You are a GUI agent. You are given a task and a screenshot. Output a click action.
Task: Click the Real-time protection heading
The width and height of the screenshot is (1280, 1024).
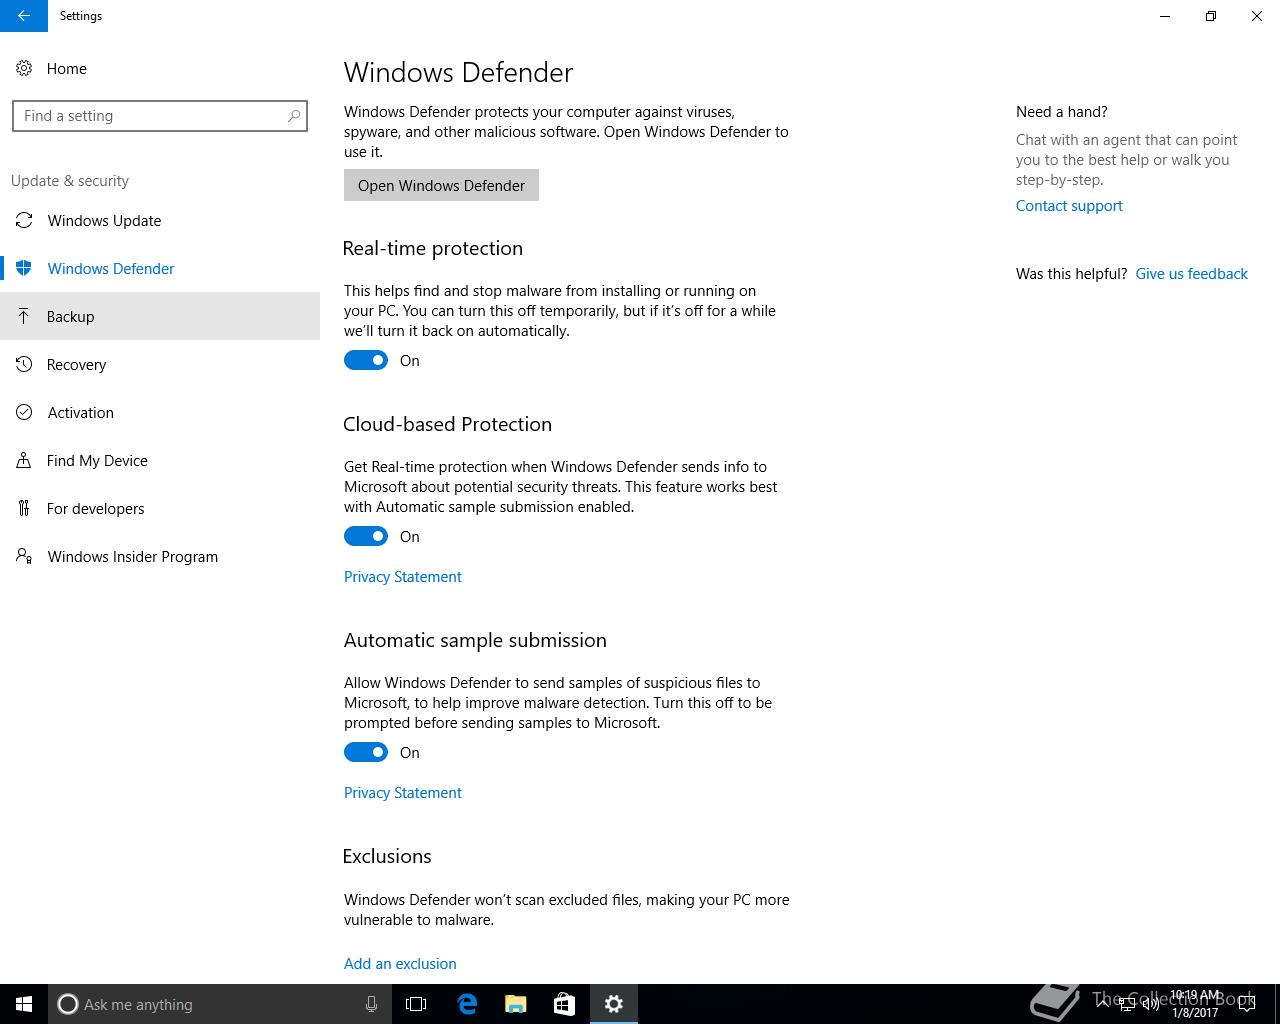(x=433, y=248)
